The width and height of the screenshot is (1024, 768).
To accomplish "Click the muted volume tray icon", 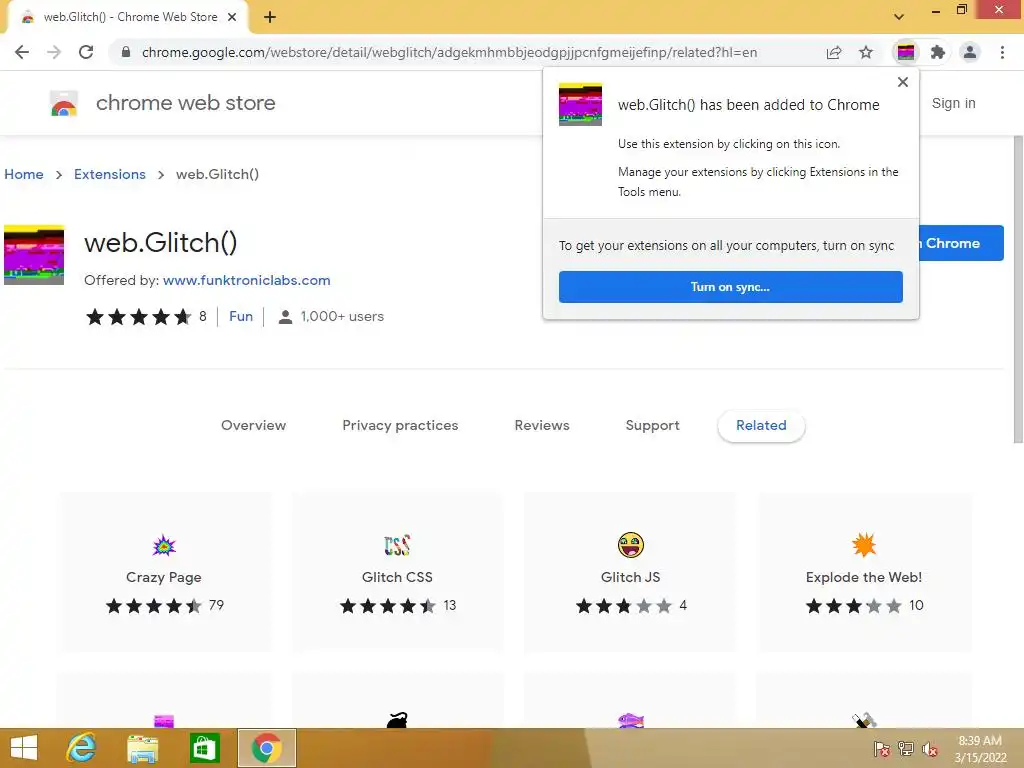I will [x=930, y=748].
